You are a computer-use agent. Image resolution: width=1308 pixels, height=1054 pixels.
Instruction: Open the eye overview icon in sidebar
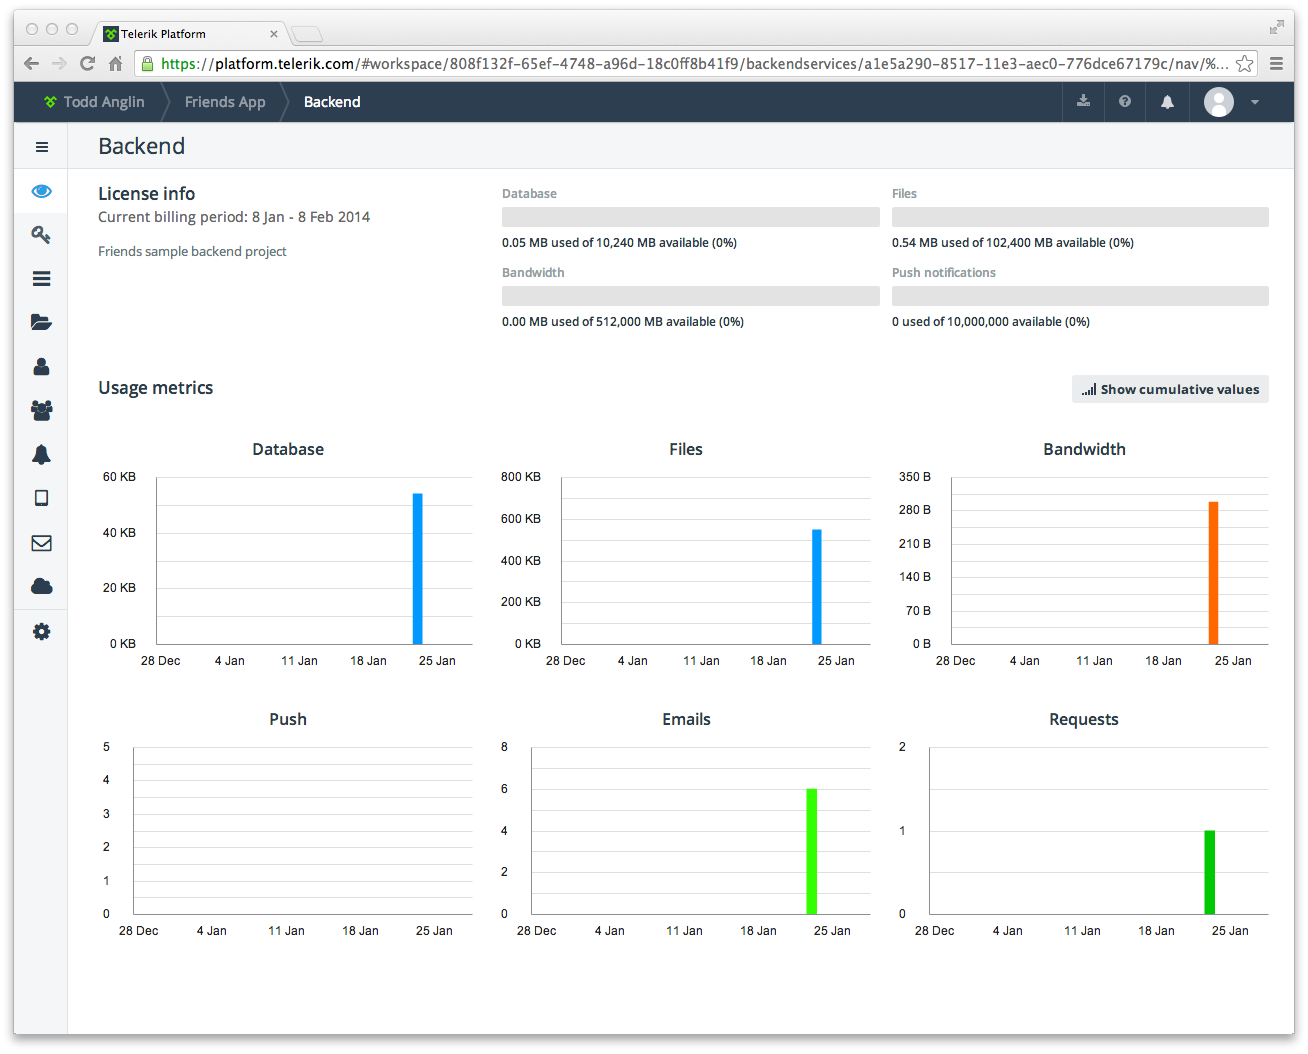(41, 191)
